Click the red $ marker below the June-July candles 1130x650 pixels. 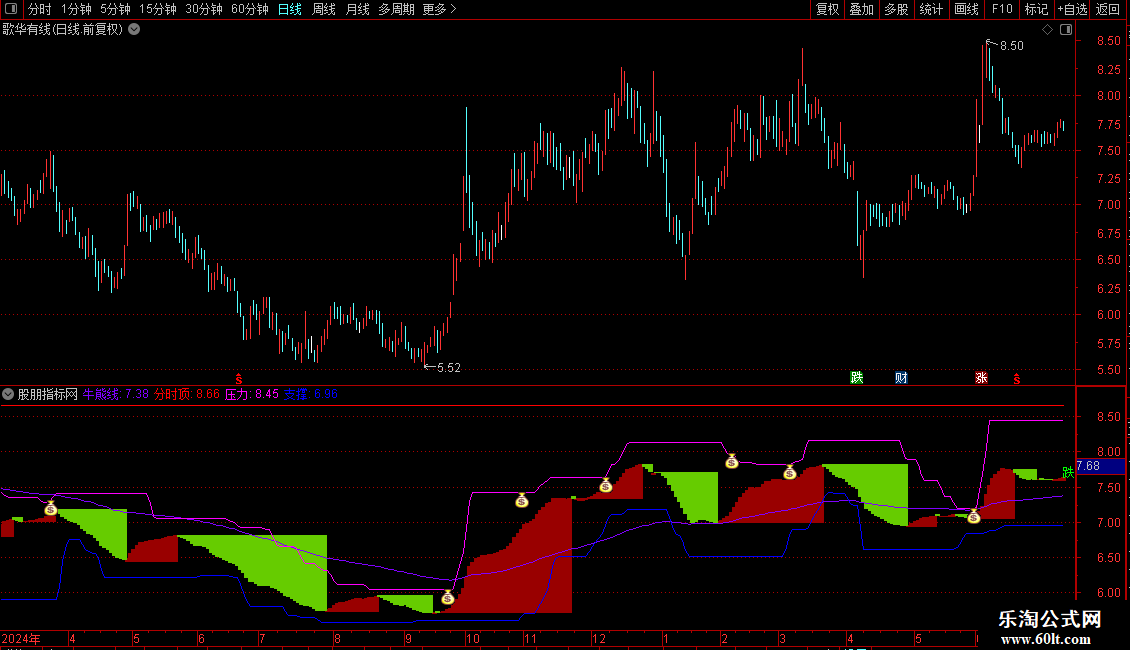(239, 379)
